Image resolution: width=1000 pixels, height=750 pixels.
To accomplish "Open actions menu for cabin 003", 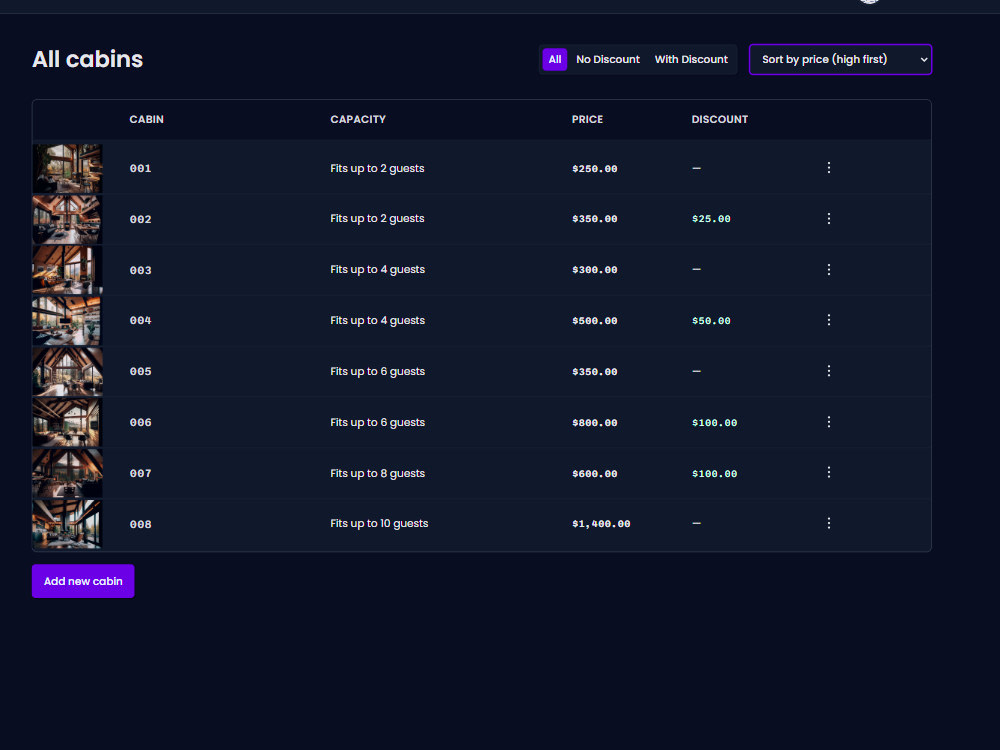I will [x=828, y=270].
